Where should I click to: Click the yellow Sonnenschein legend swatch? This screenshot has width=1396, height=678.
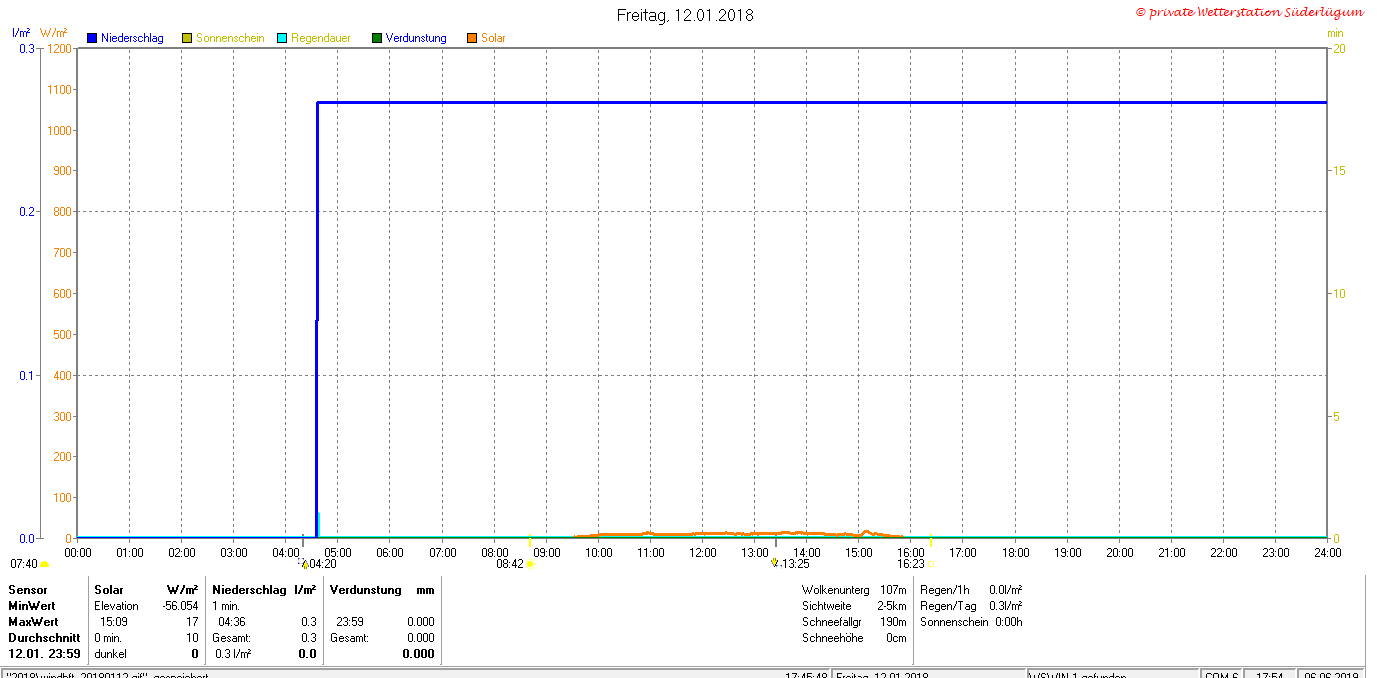pyautogui.click(x=187, y=38)
